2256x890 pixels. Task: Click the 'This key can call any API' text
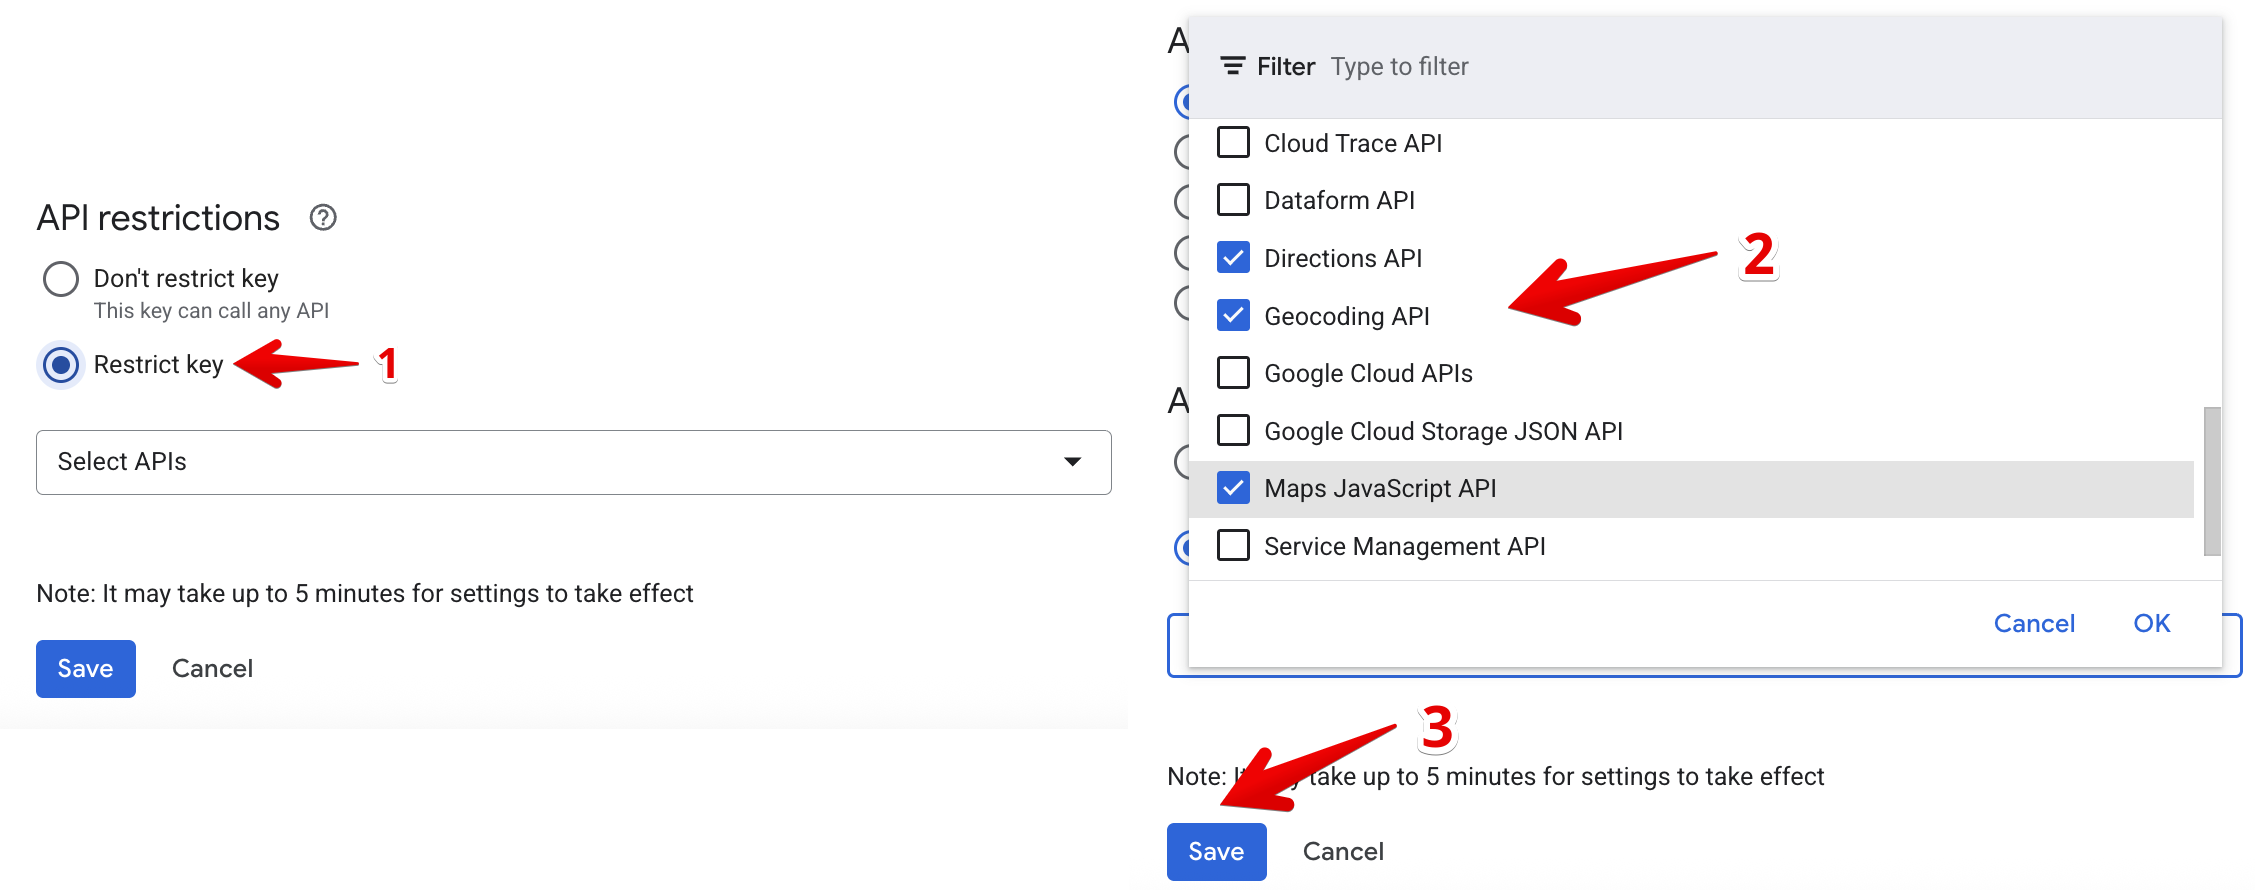coord(211,311)
